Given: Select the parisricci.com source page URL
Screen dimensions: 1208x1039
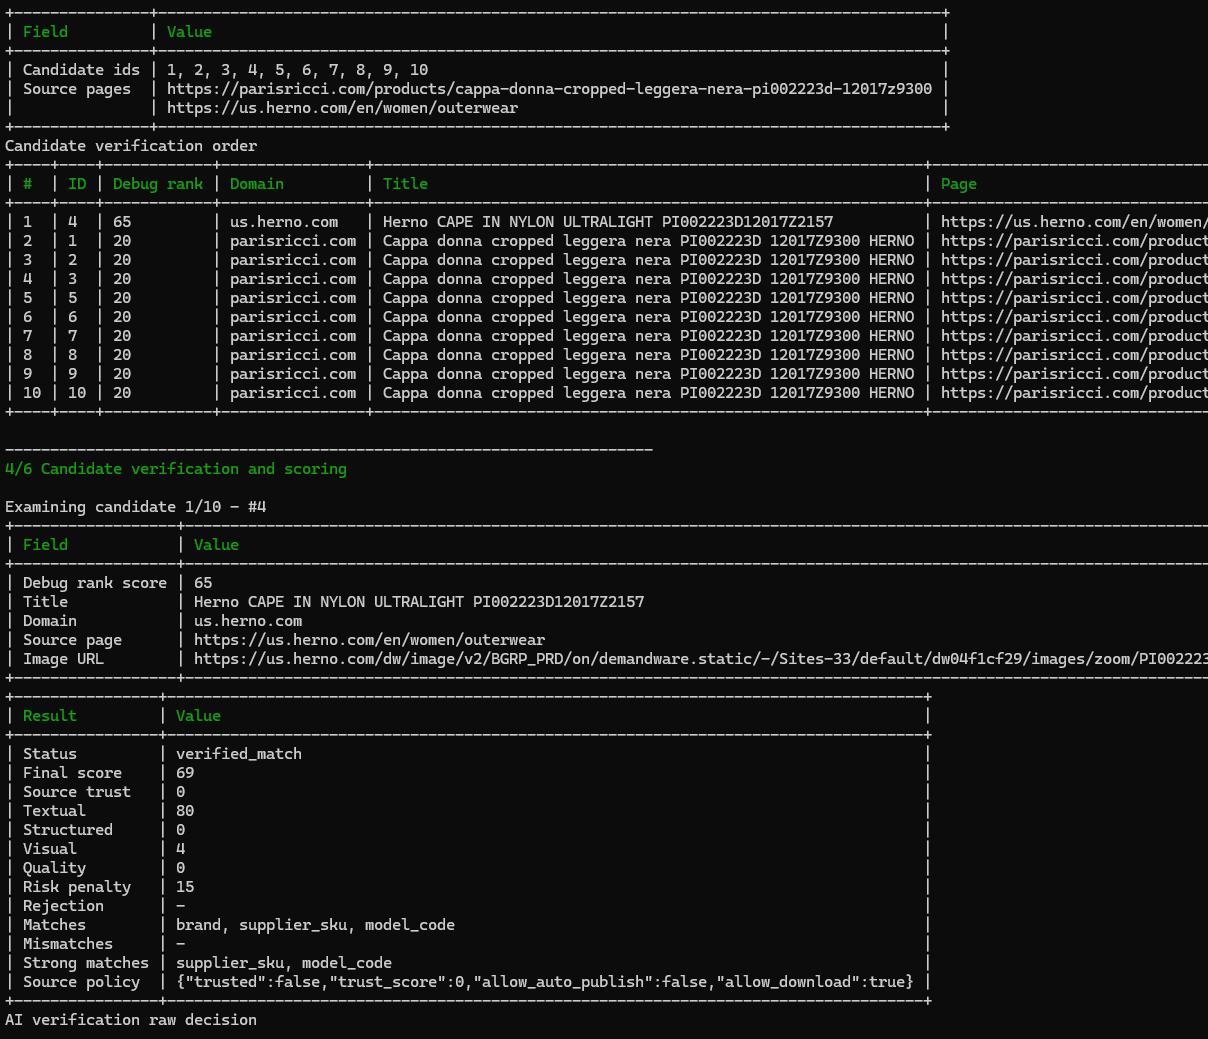Looking at the screenshot, I should click(x=549, y=89).
